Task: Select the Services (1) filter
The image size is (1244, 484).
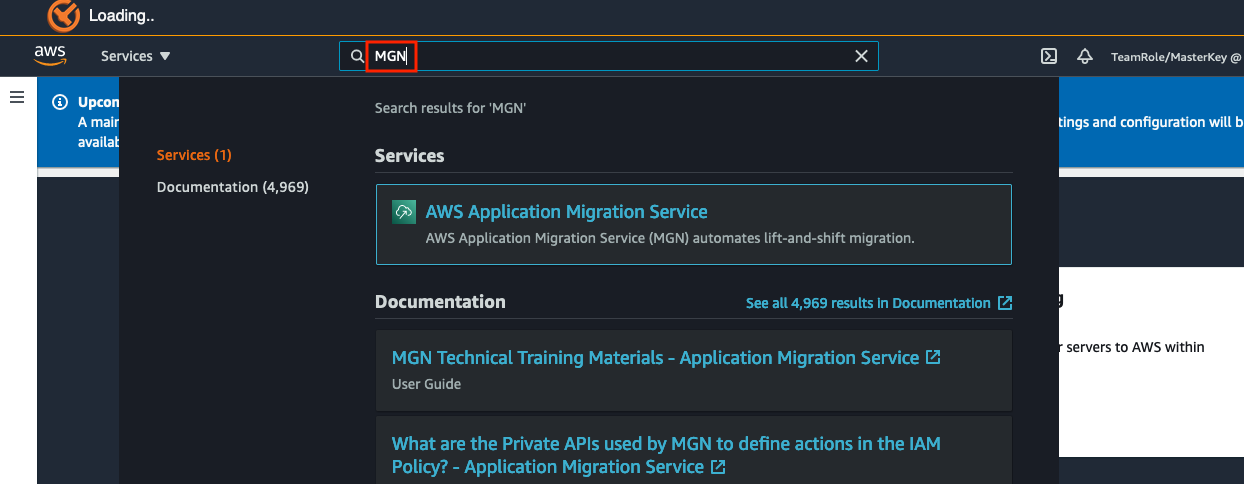Action: coord(194,155)
